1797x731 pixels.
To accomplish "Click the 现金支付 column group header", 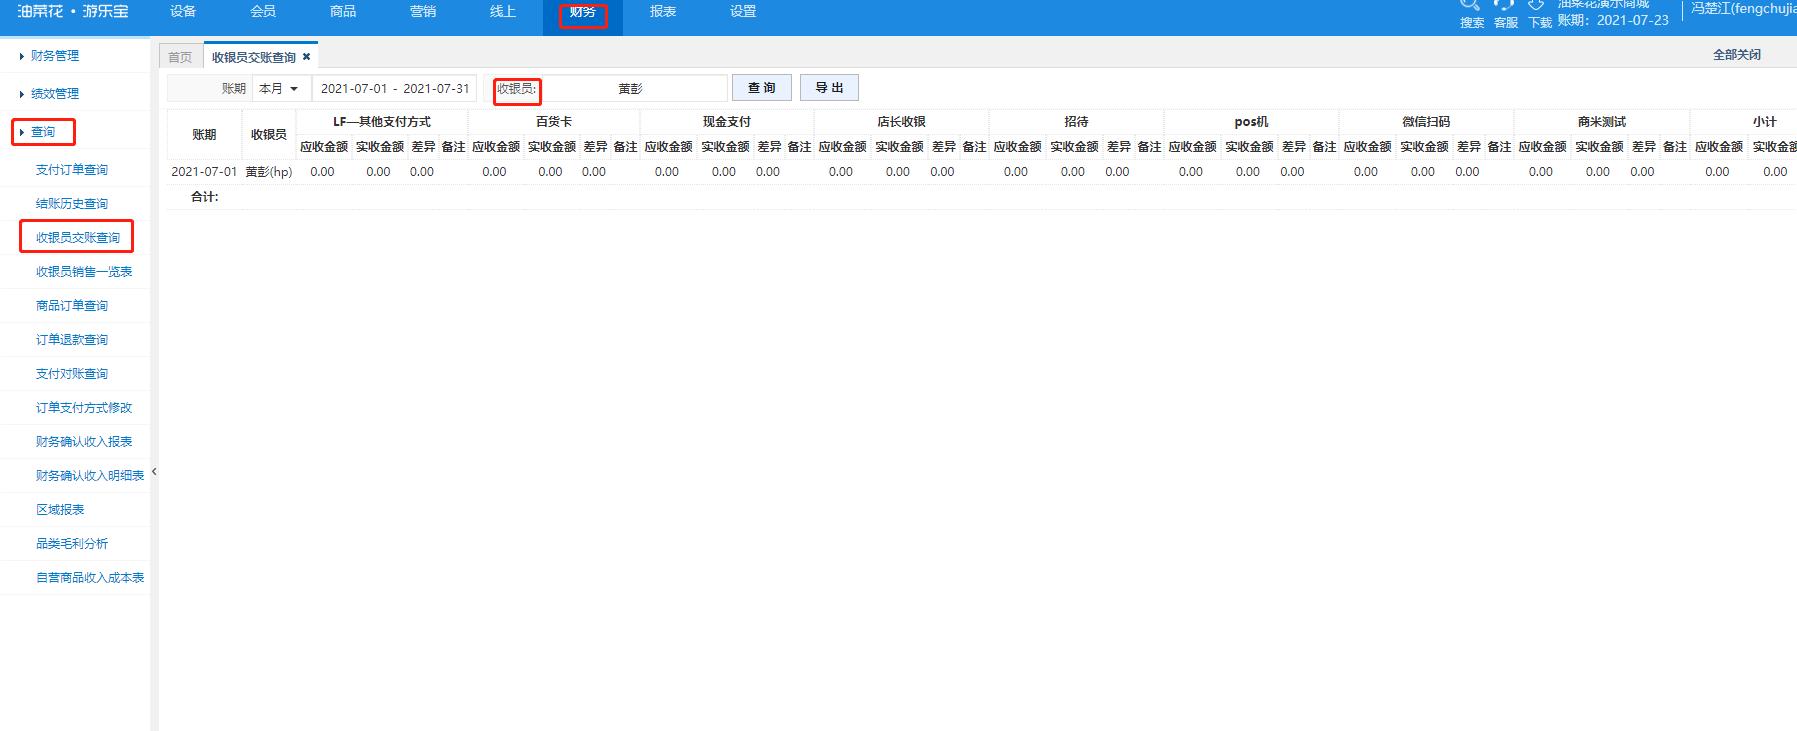I will [727, 122].
